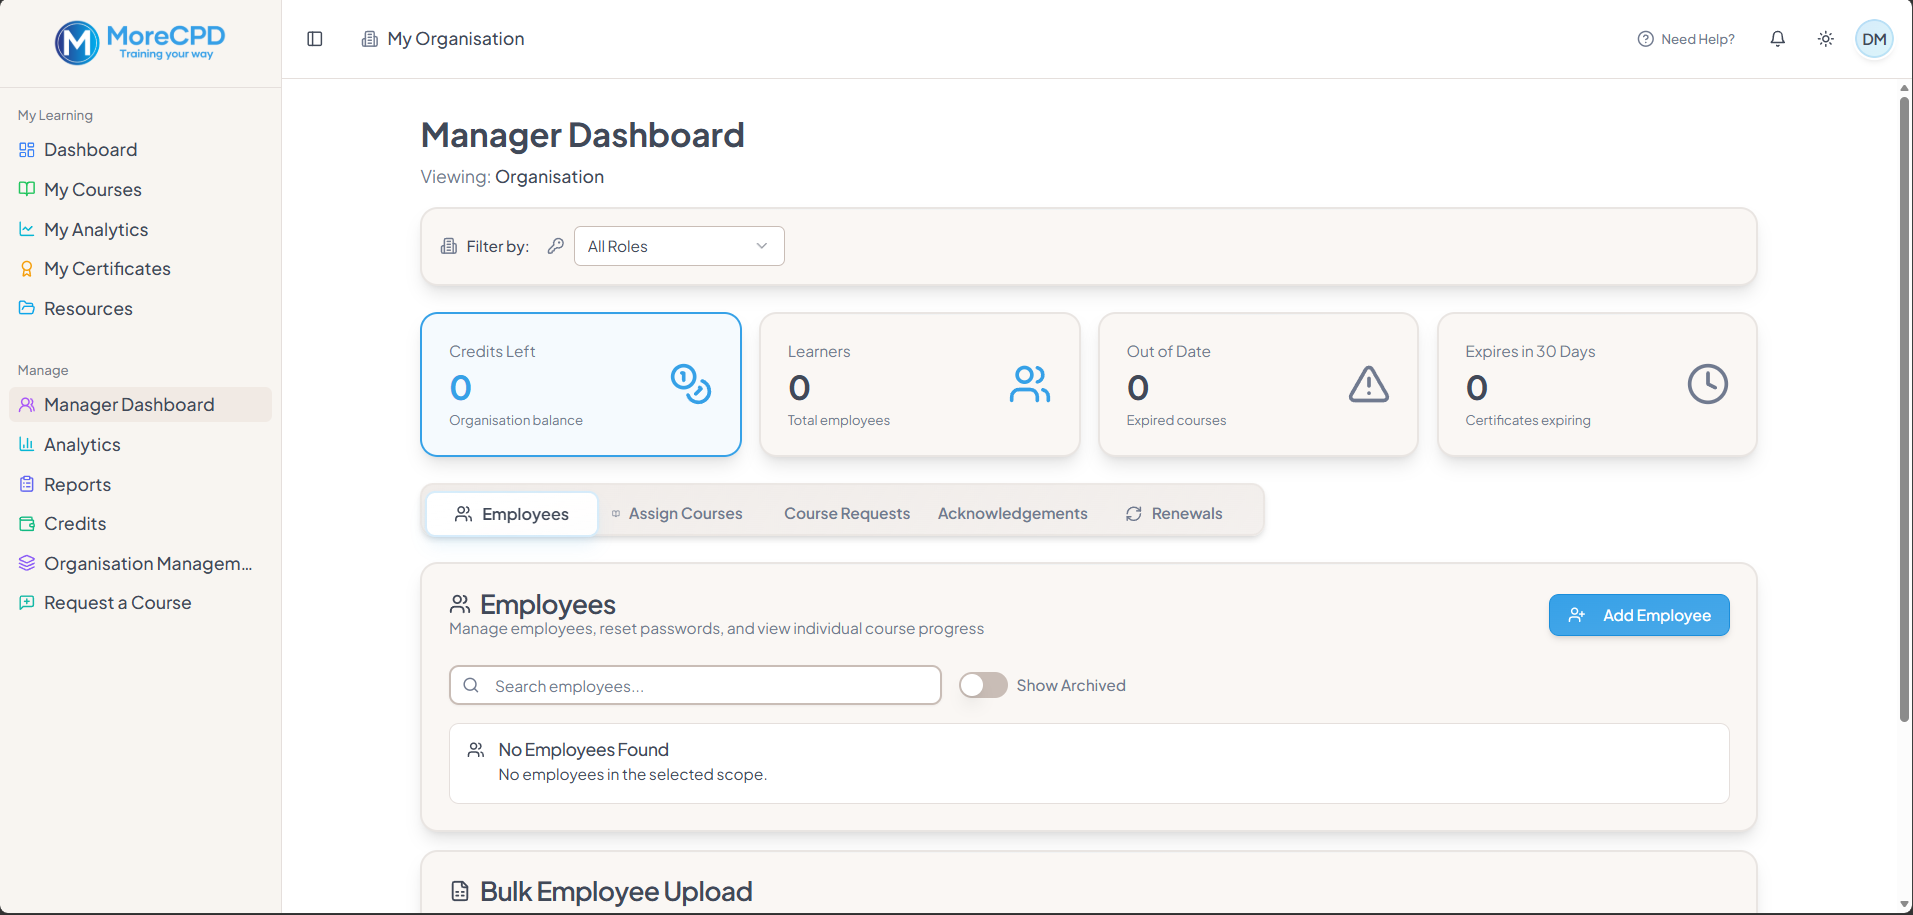Go to My Courses
This screenshot has width=1913, height=915.
pos(140,190)
